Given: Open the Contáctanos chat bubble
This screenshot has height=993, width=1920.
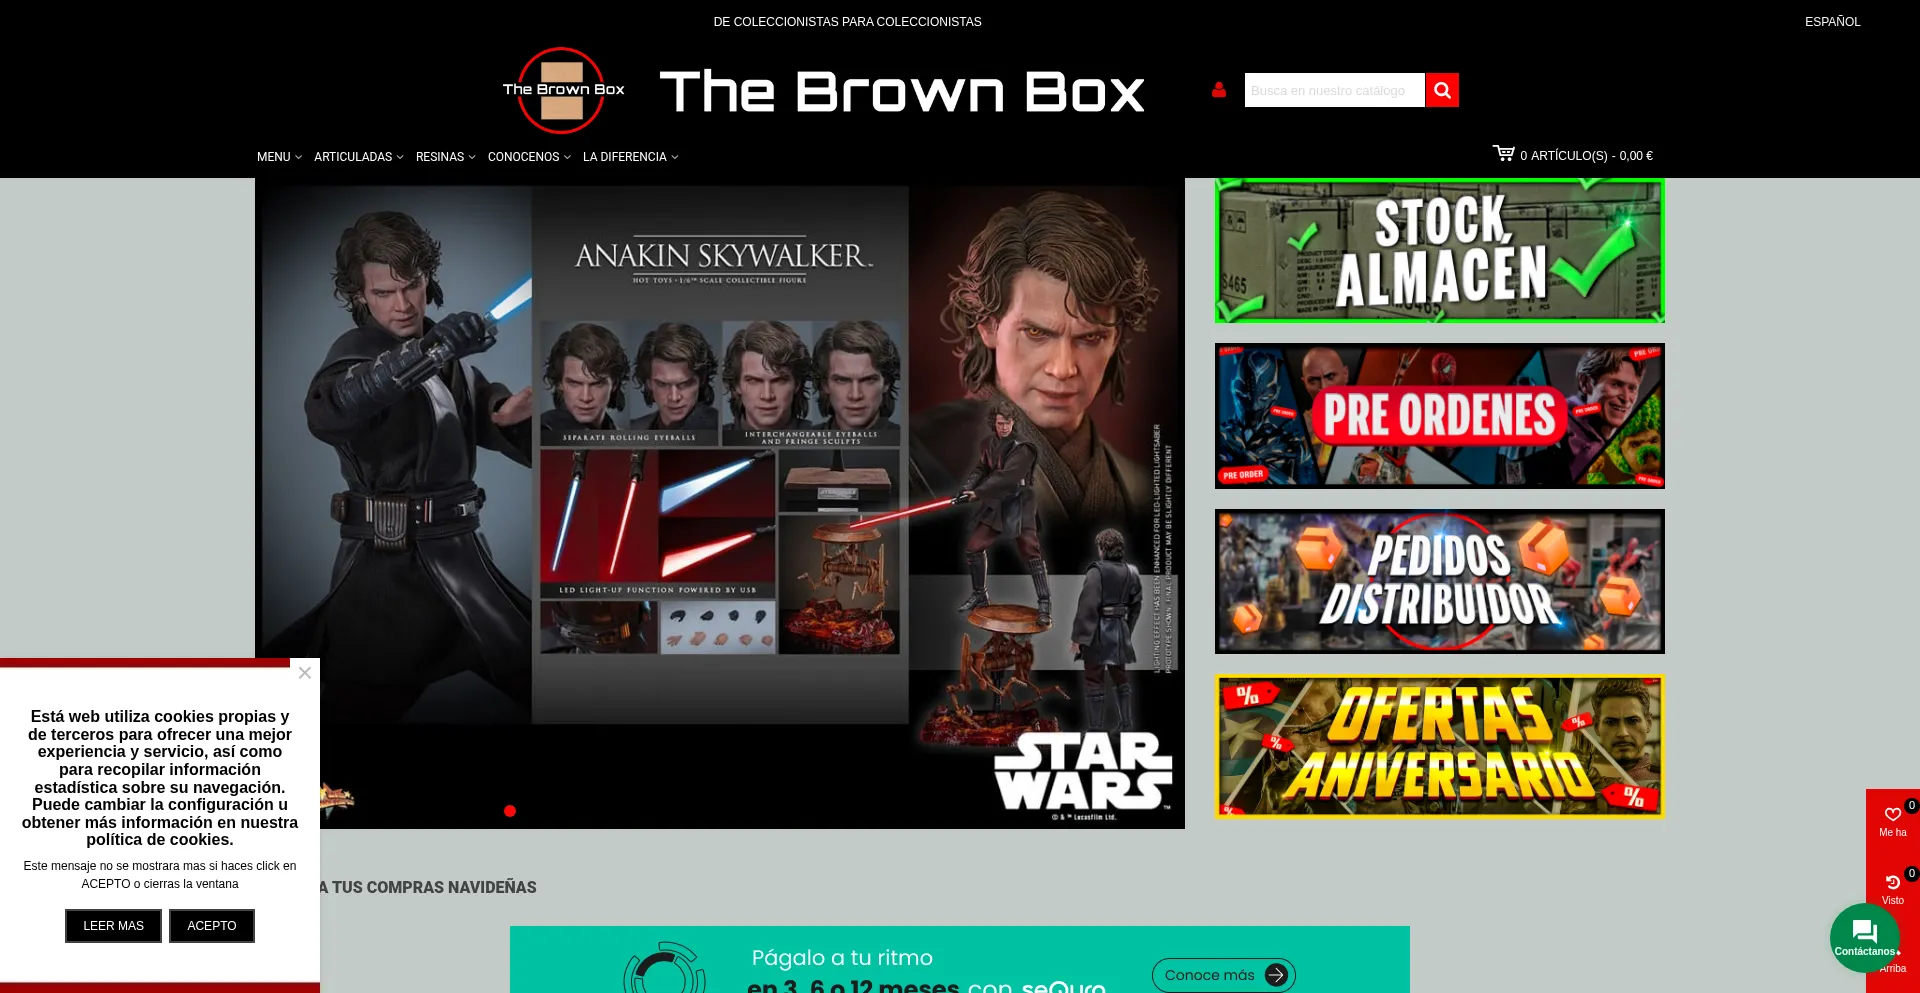Looking at the screenshot, I should [1864, 937].
